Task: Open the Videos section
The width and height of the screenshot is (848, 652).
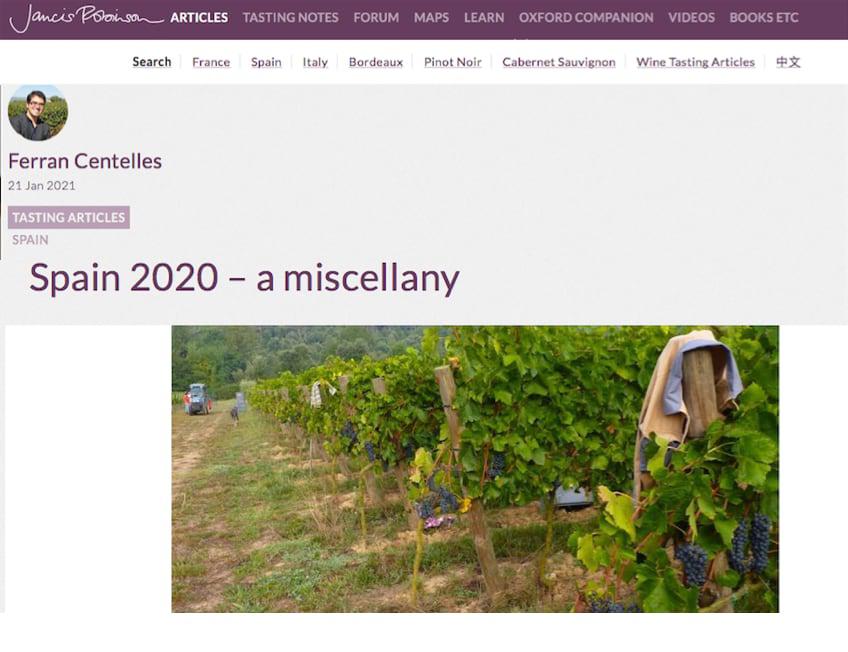Action: tap(691, 18)
